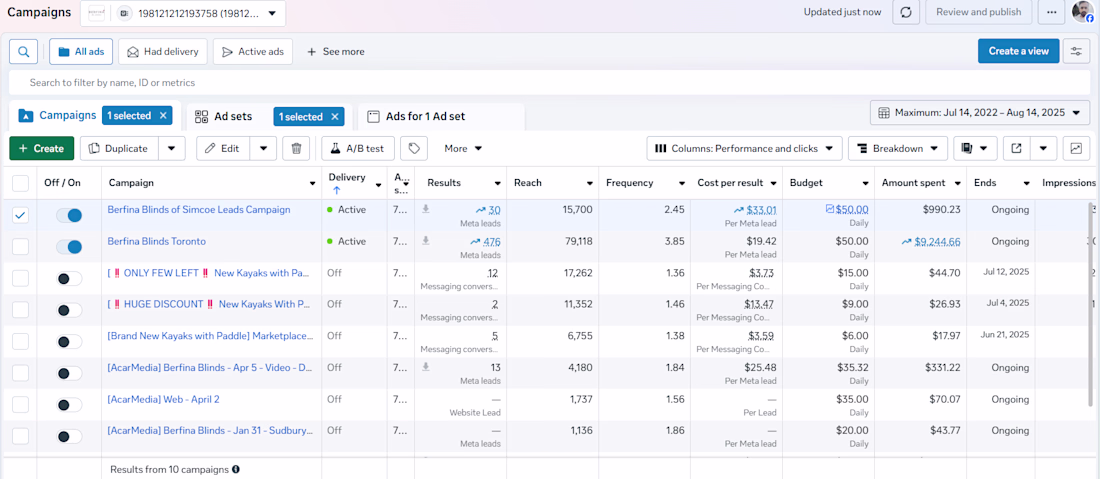Screen dimensions: 1100x479
Task: Turn on the ONLY FEW LEFT kayaks campaign toggle
Action: coord(69,278)
